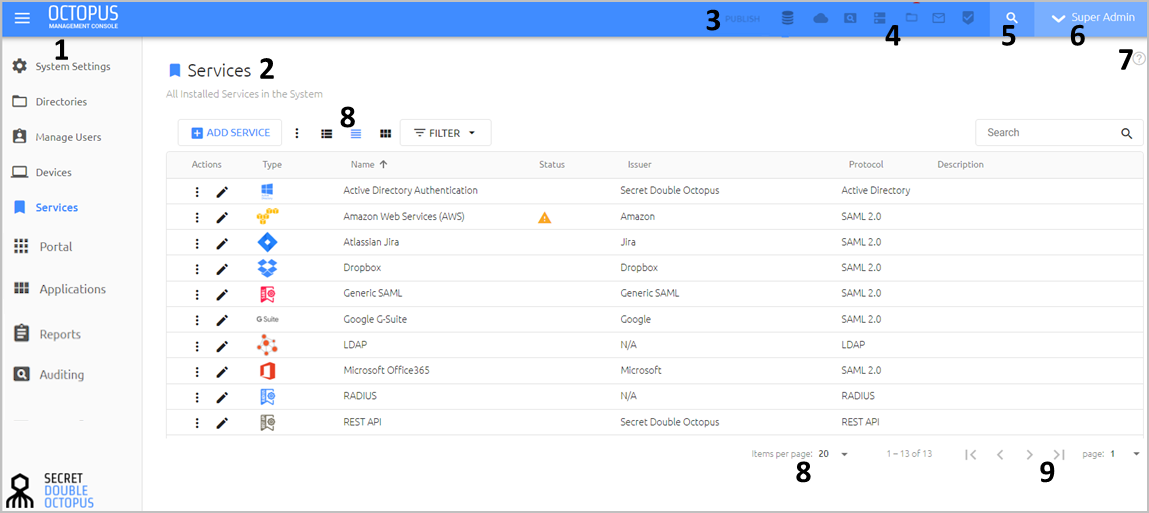Go to Applications in the sidebar
Image resolution: width=1149 pixels, height=513 pixels.
60,289
